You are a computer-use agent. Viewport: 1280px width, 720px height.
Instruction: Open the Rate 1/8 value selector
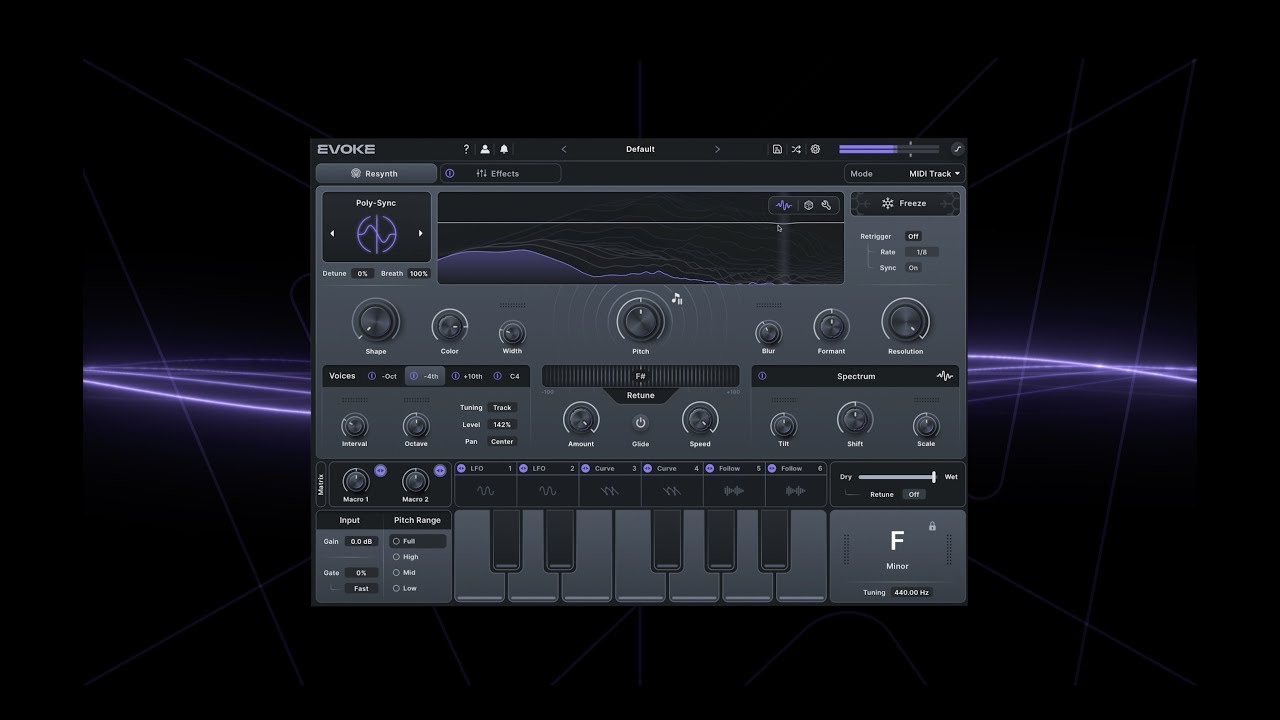click(x=921, y=252)
